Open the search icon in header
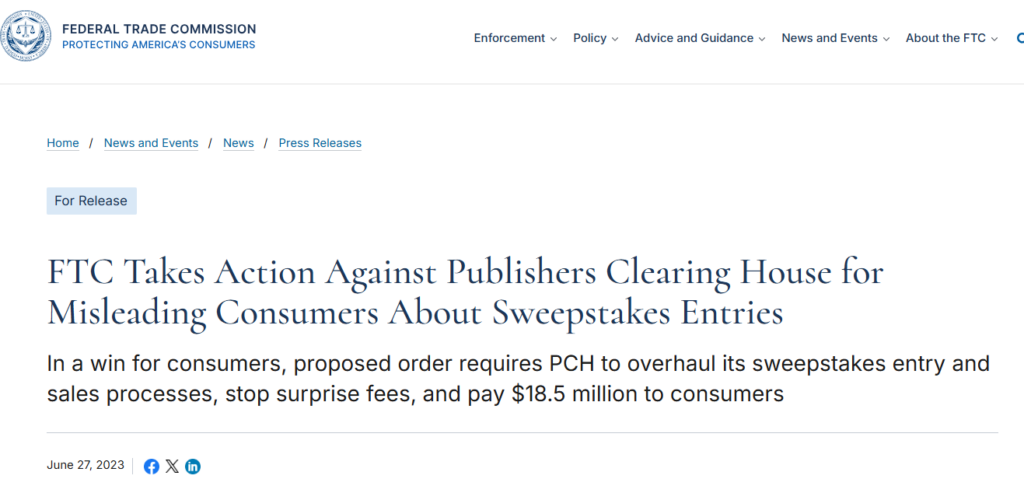The width and height of the screenshot is (1024, 500). [x=1018, y=38]
